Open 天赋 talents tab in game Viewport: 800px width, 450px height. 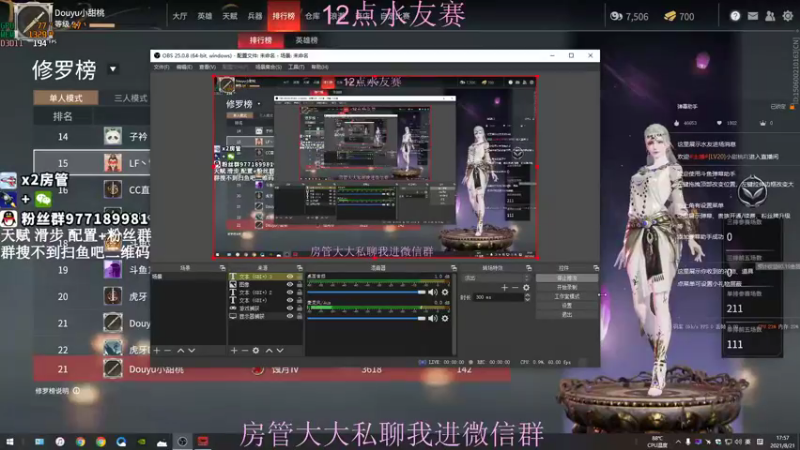tap(230, 16)
